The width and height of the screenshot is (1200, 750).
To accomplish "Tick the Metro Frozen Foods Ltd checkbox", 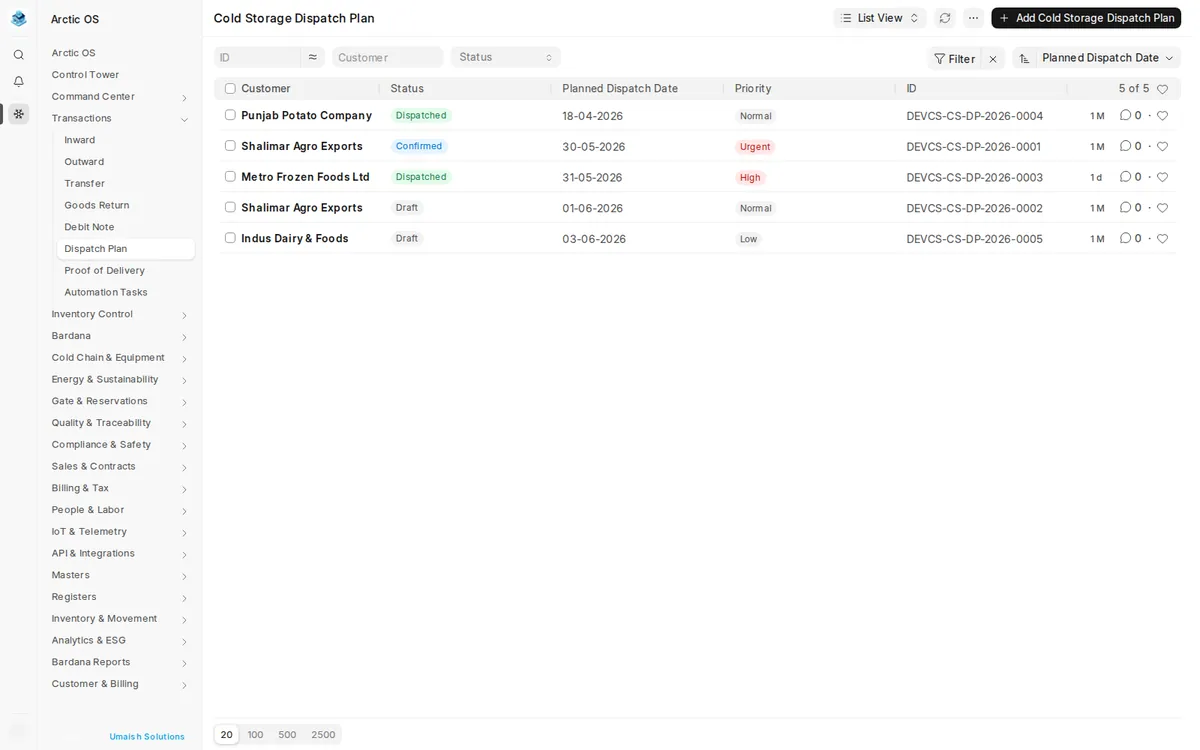I will point(230,176).
